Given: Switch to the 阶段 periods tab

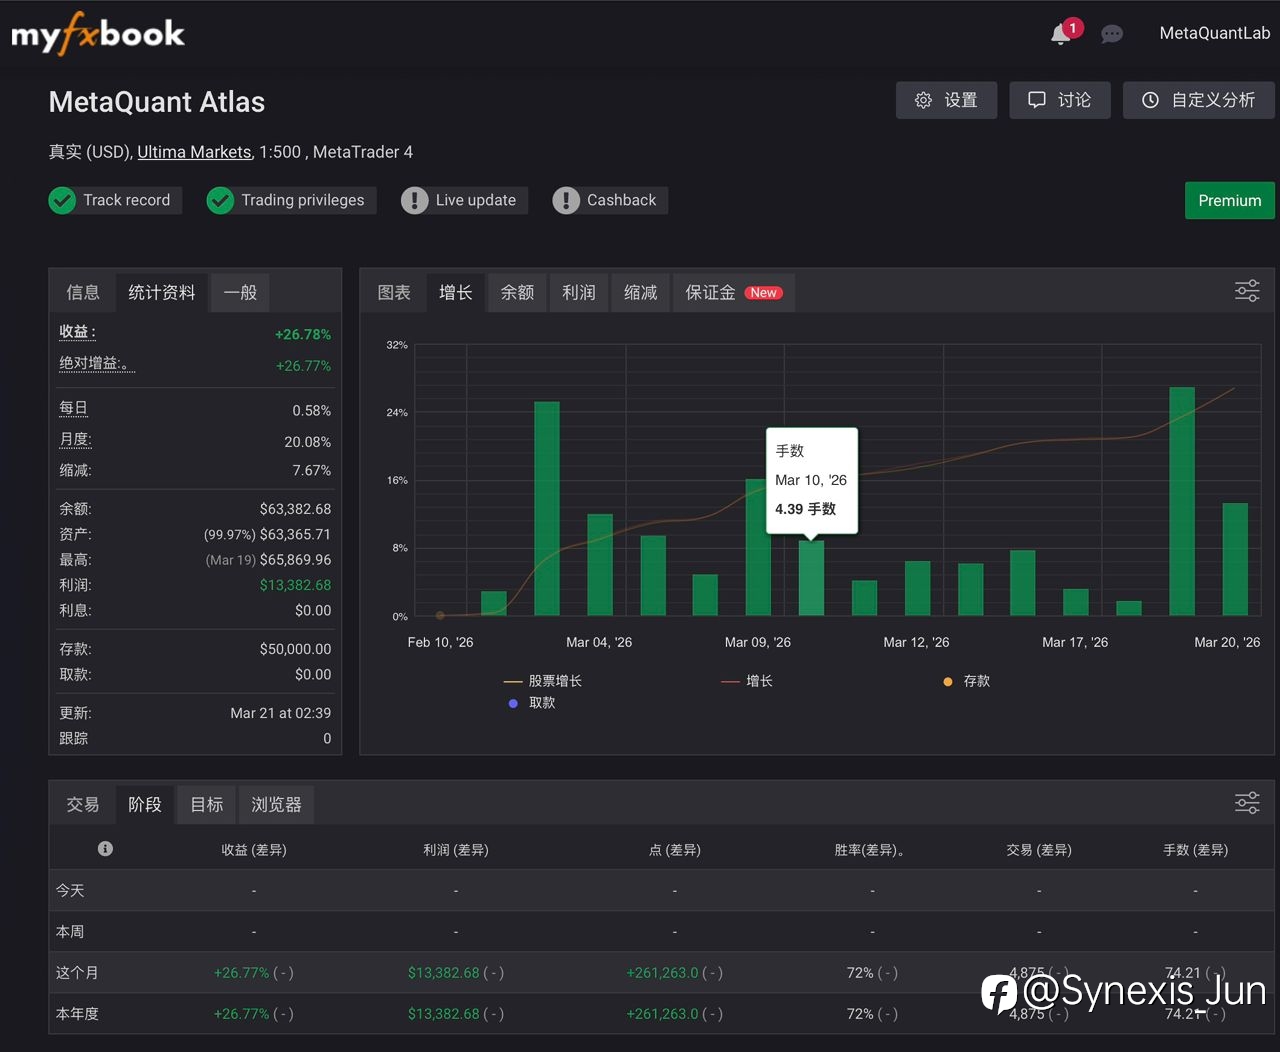Looking at the screenshot, I should [x=145, y=805].
